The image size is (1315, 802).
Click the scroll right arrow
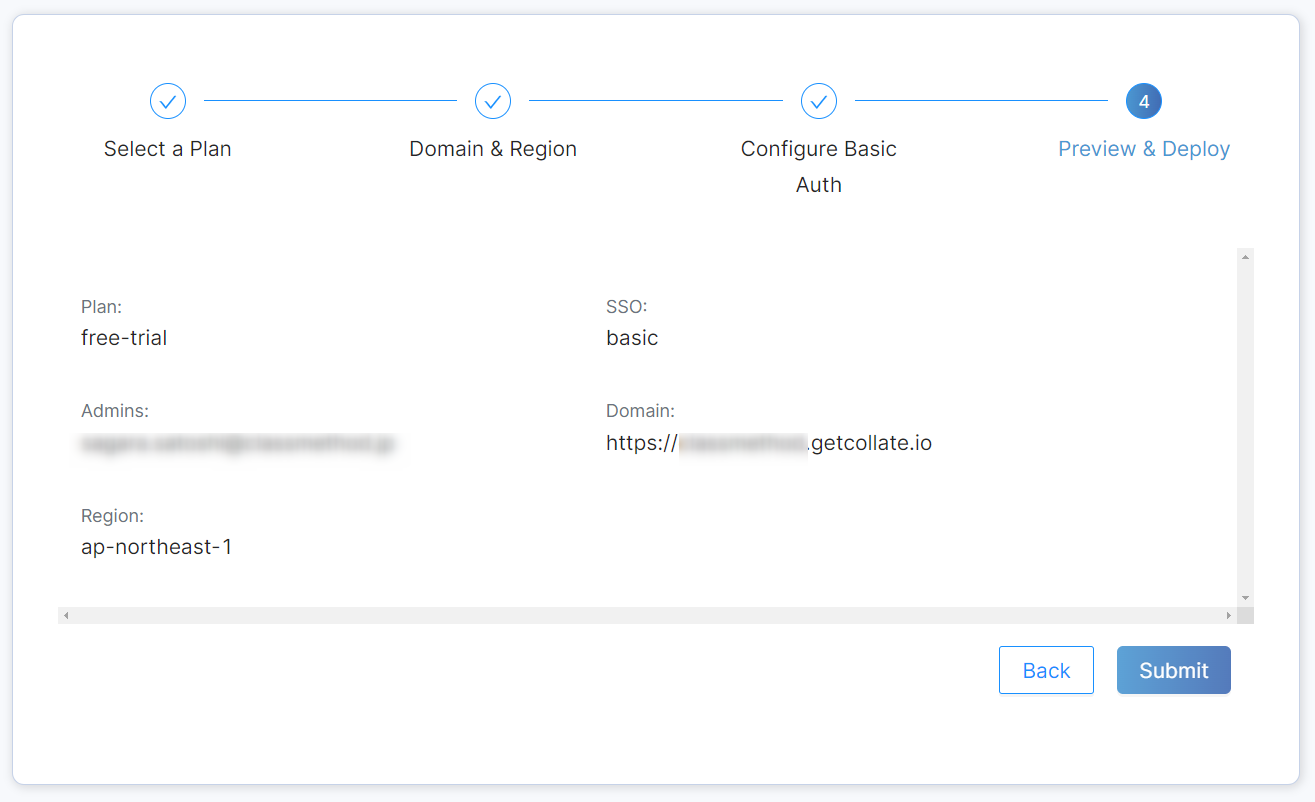point(1229,615)
